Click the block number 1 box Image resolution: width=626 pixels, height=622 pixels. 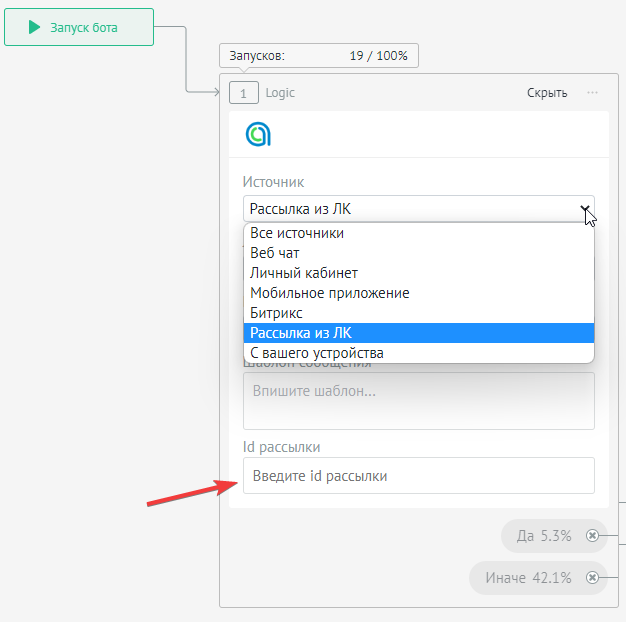pos(244,93)
